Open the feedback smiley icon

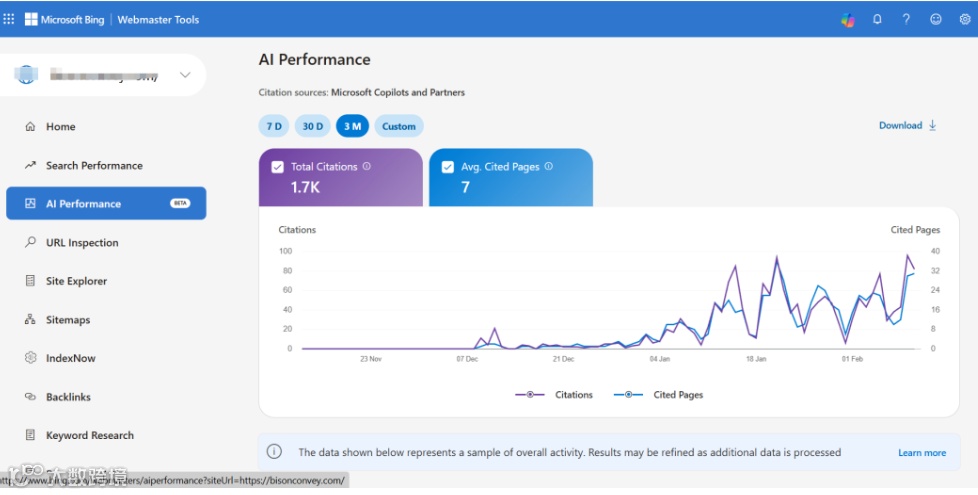pos(936,19)
